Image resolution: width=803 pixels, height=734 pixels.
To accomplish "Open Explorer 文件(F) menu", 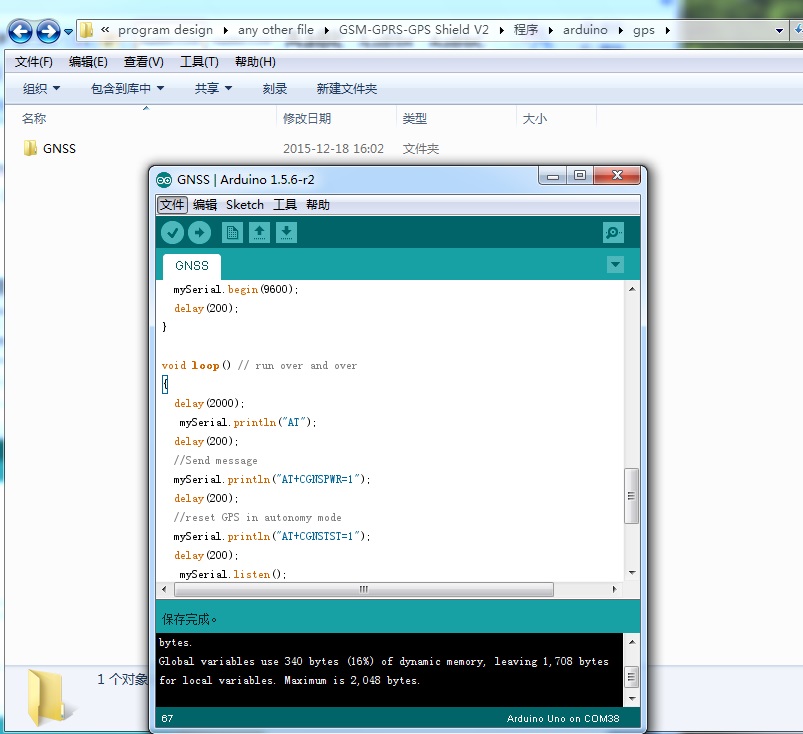I will (x=34, y=62).
